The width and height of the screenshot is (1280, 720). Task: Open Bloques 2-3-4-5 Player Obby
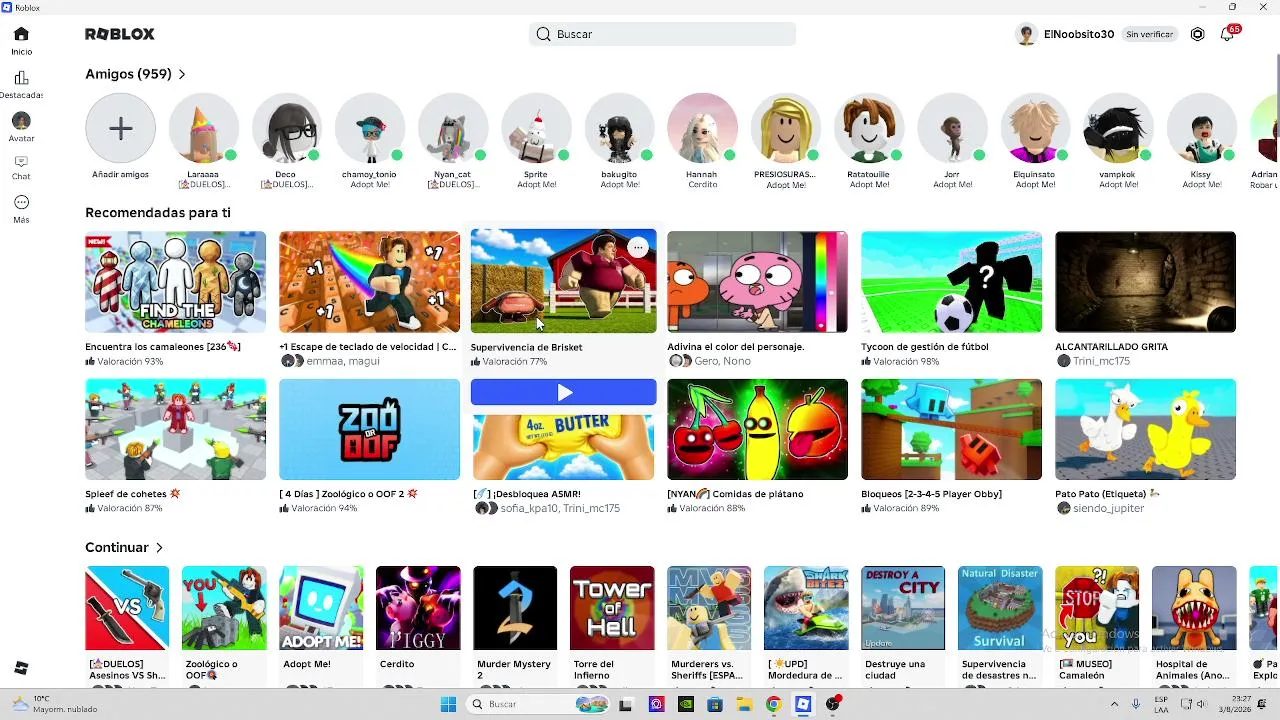951,429
